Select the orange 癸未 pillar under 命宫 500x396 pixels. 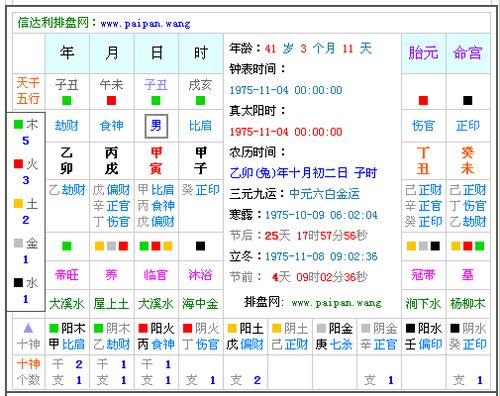(x=468, y=161)
